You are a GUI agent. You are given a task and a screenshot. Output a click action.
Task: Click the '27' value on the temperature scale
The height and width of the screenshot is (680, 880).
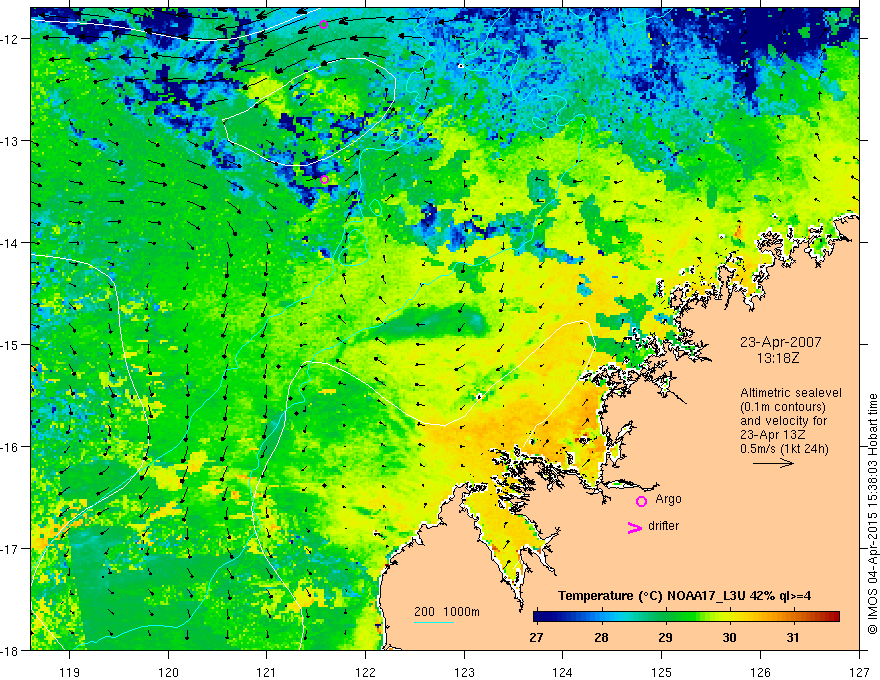tap(536, 637)
